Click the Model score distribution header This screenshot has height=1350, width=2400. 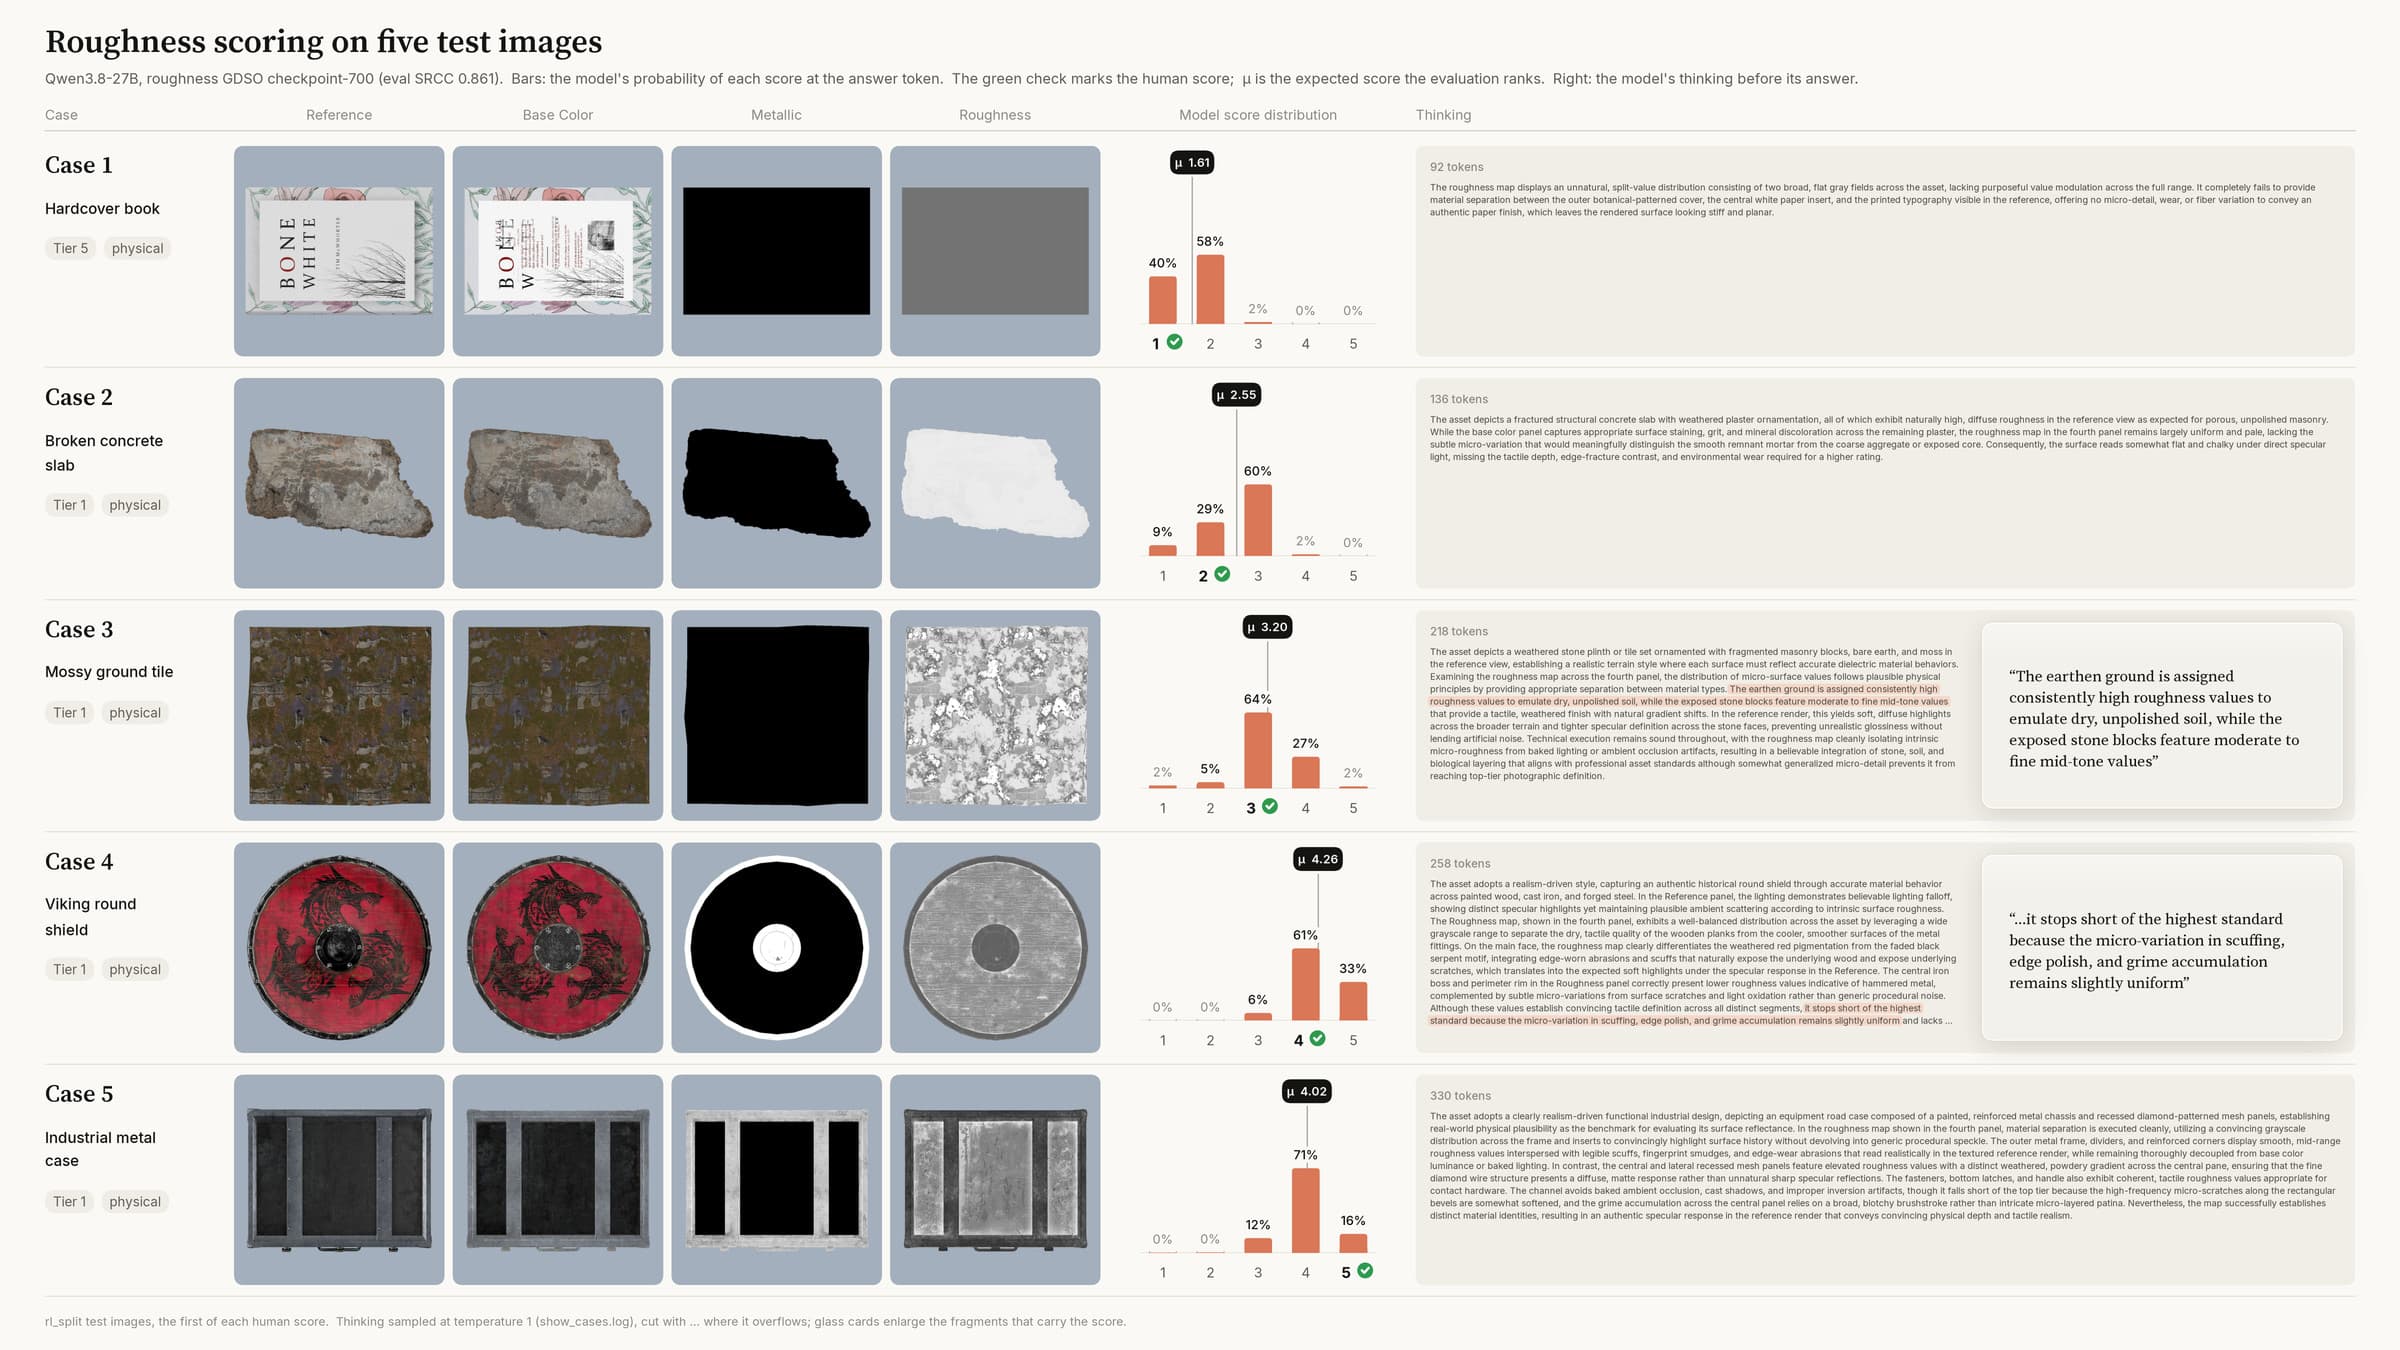click(1258, 115)
